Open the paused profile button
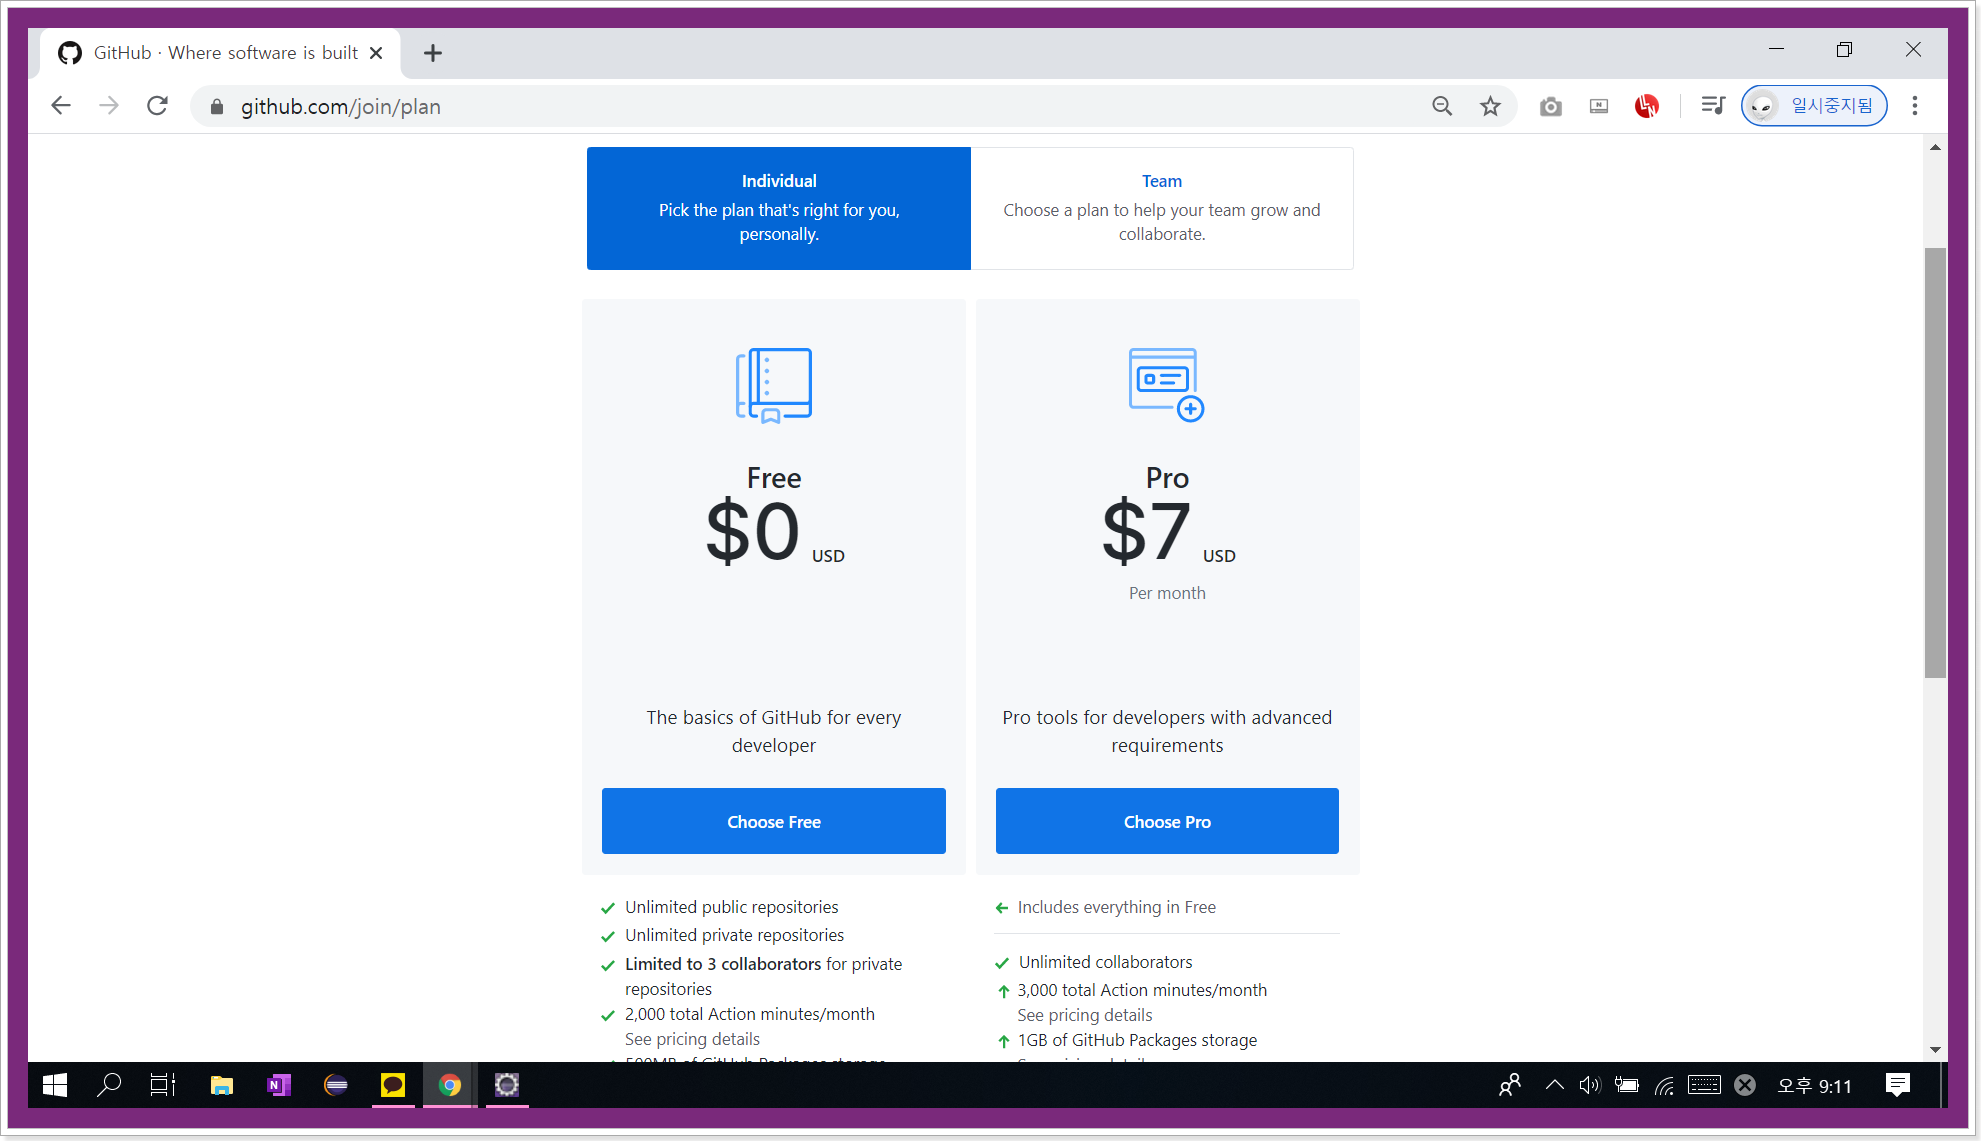This screenshot has height=1141, width=1981. tap(1814, 106)
